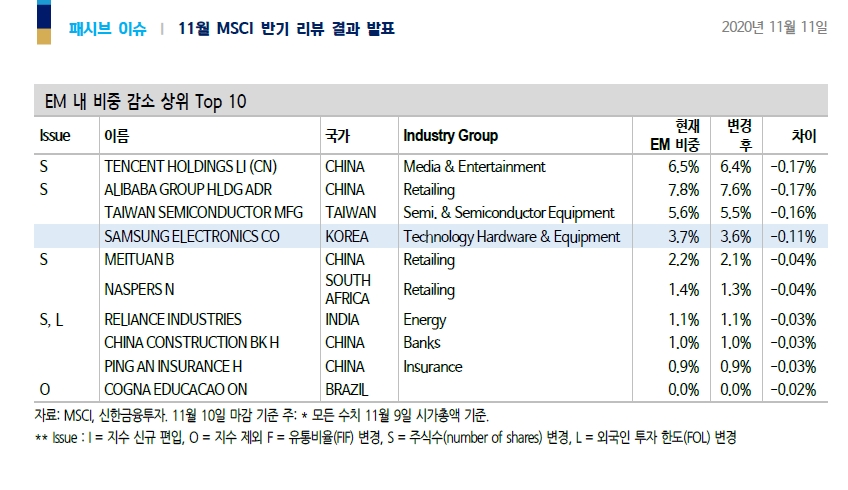Select 'TENCENT HOLDINGS LI (CN)' name cell

[190, 167]
